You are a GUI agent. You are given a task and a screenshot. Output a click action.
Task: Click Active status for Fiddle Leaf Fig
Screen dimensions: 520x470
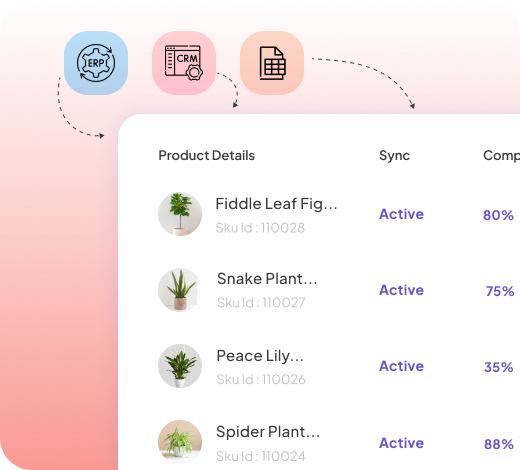tap(401, 214)
